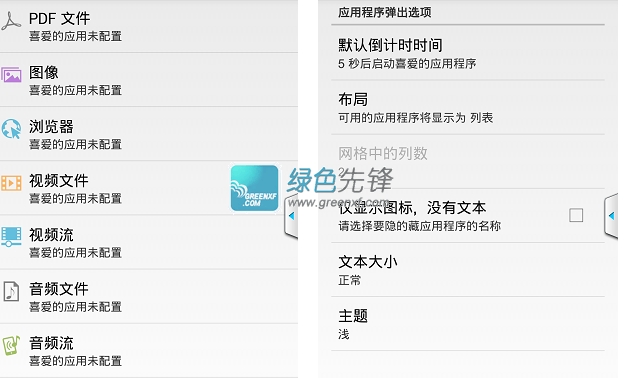This screenshot has width=625, height=378.
Task: Click 喜爱的应用未配置 under 浏览器
Action: point(75,144)
